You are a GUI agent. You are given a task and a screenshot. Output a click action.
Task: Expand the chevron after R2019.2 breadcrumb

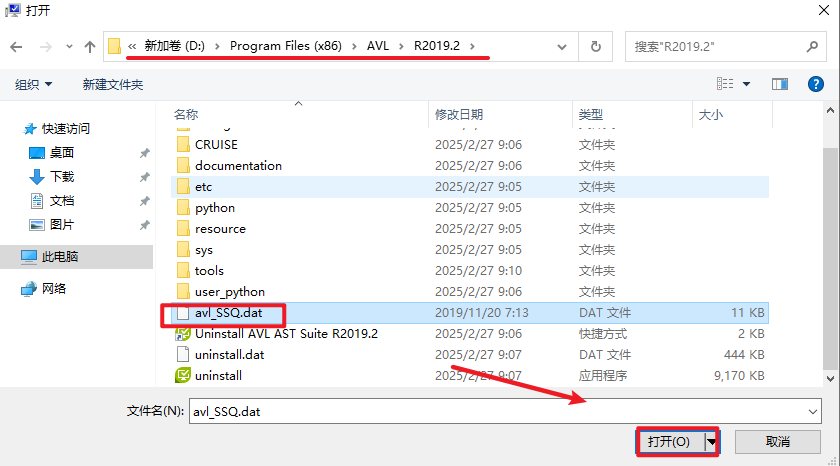[472, 47]
